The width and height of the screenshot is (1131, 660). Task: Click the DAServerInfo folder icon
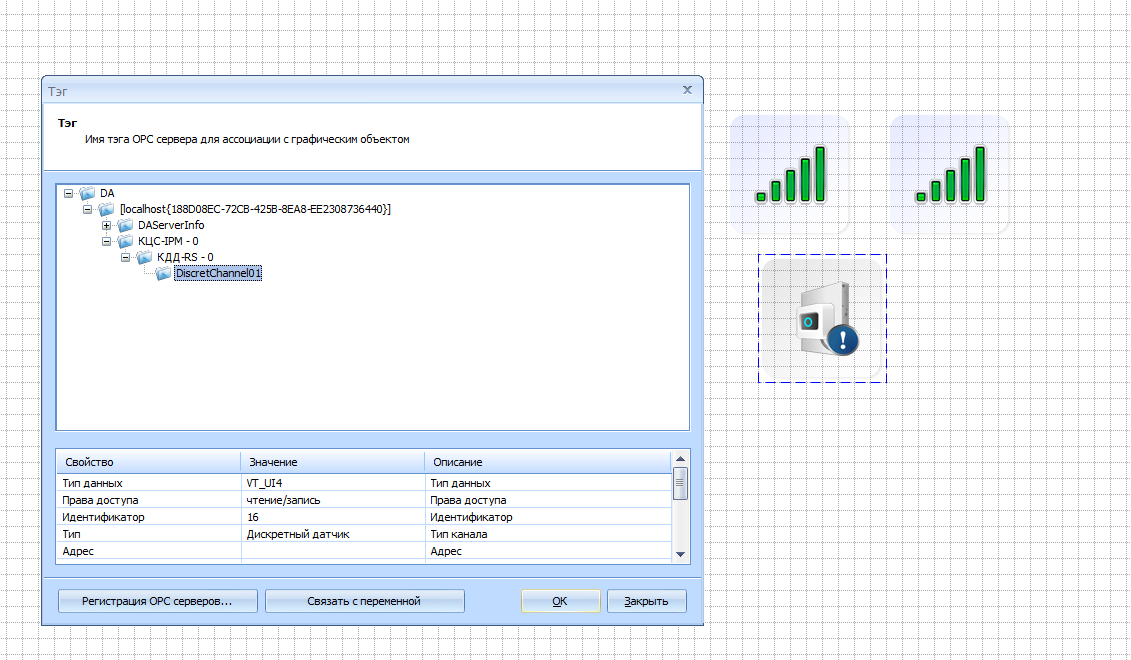125,225
